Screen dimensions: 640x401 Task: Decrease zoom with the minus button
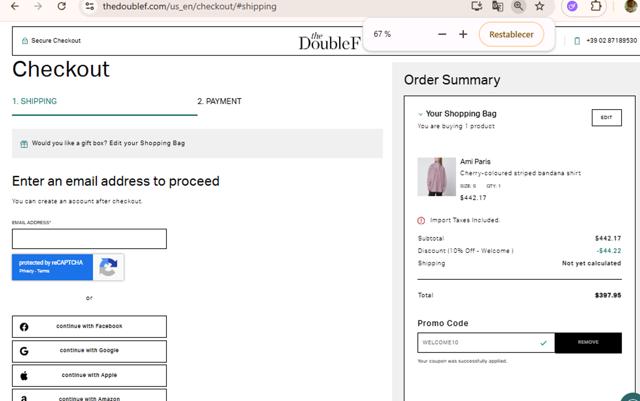pos(442,34)
